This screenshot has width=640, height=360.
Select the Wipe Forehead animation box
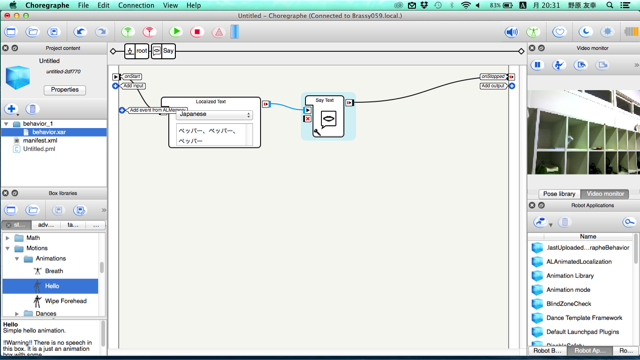66,301
